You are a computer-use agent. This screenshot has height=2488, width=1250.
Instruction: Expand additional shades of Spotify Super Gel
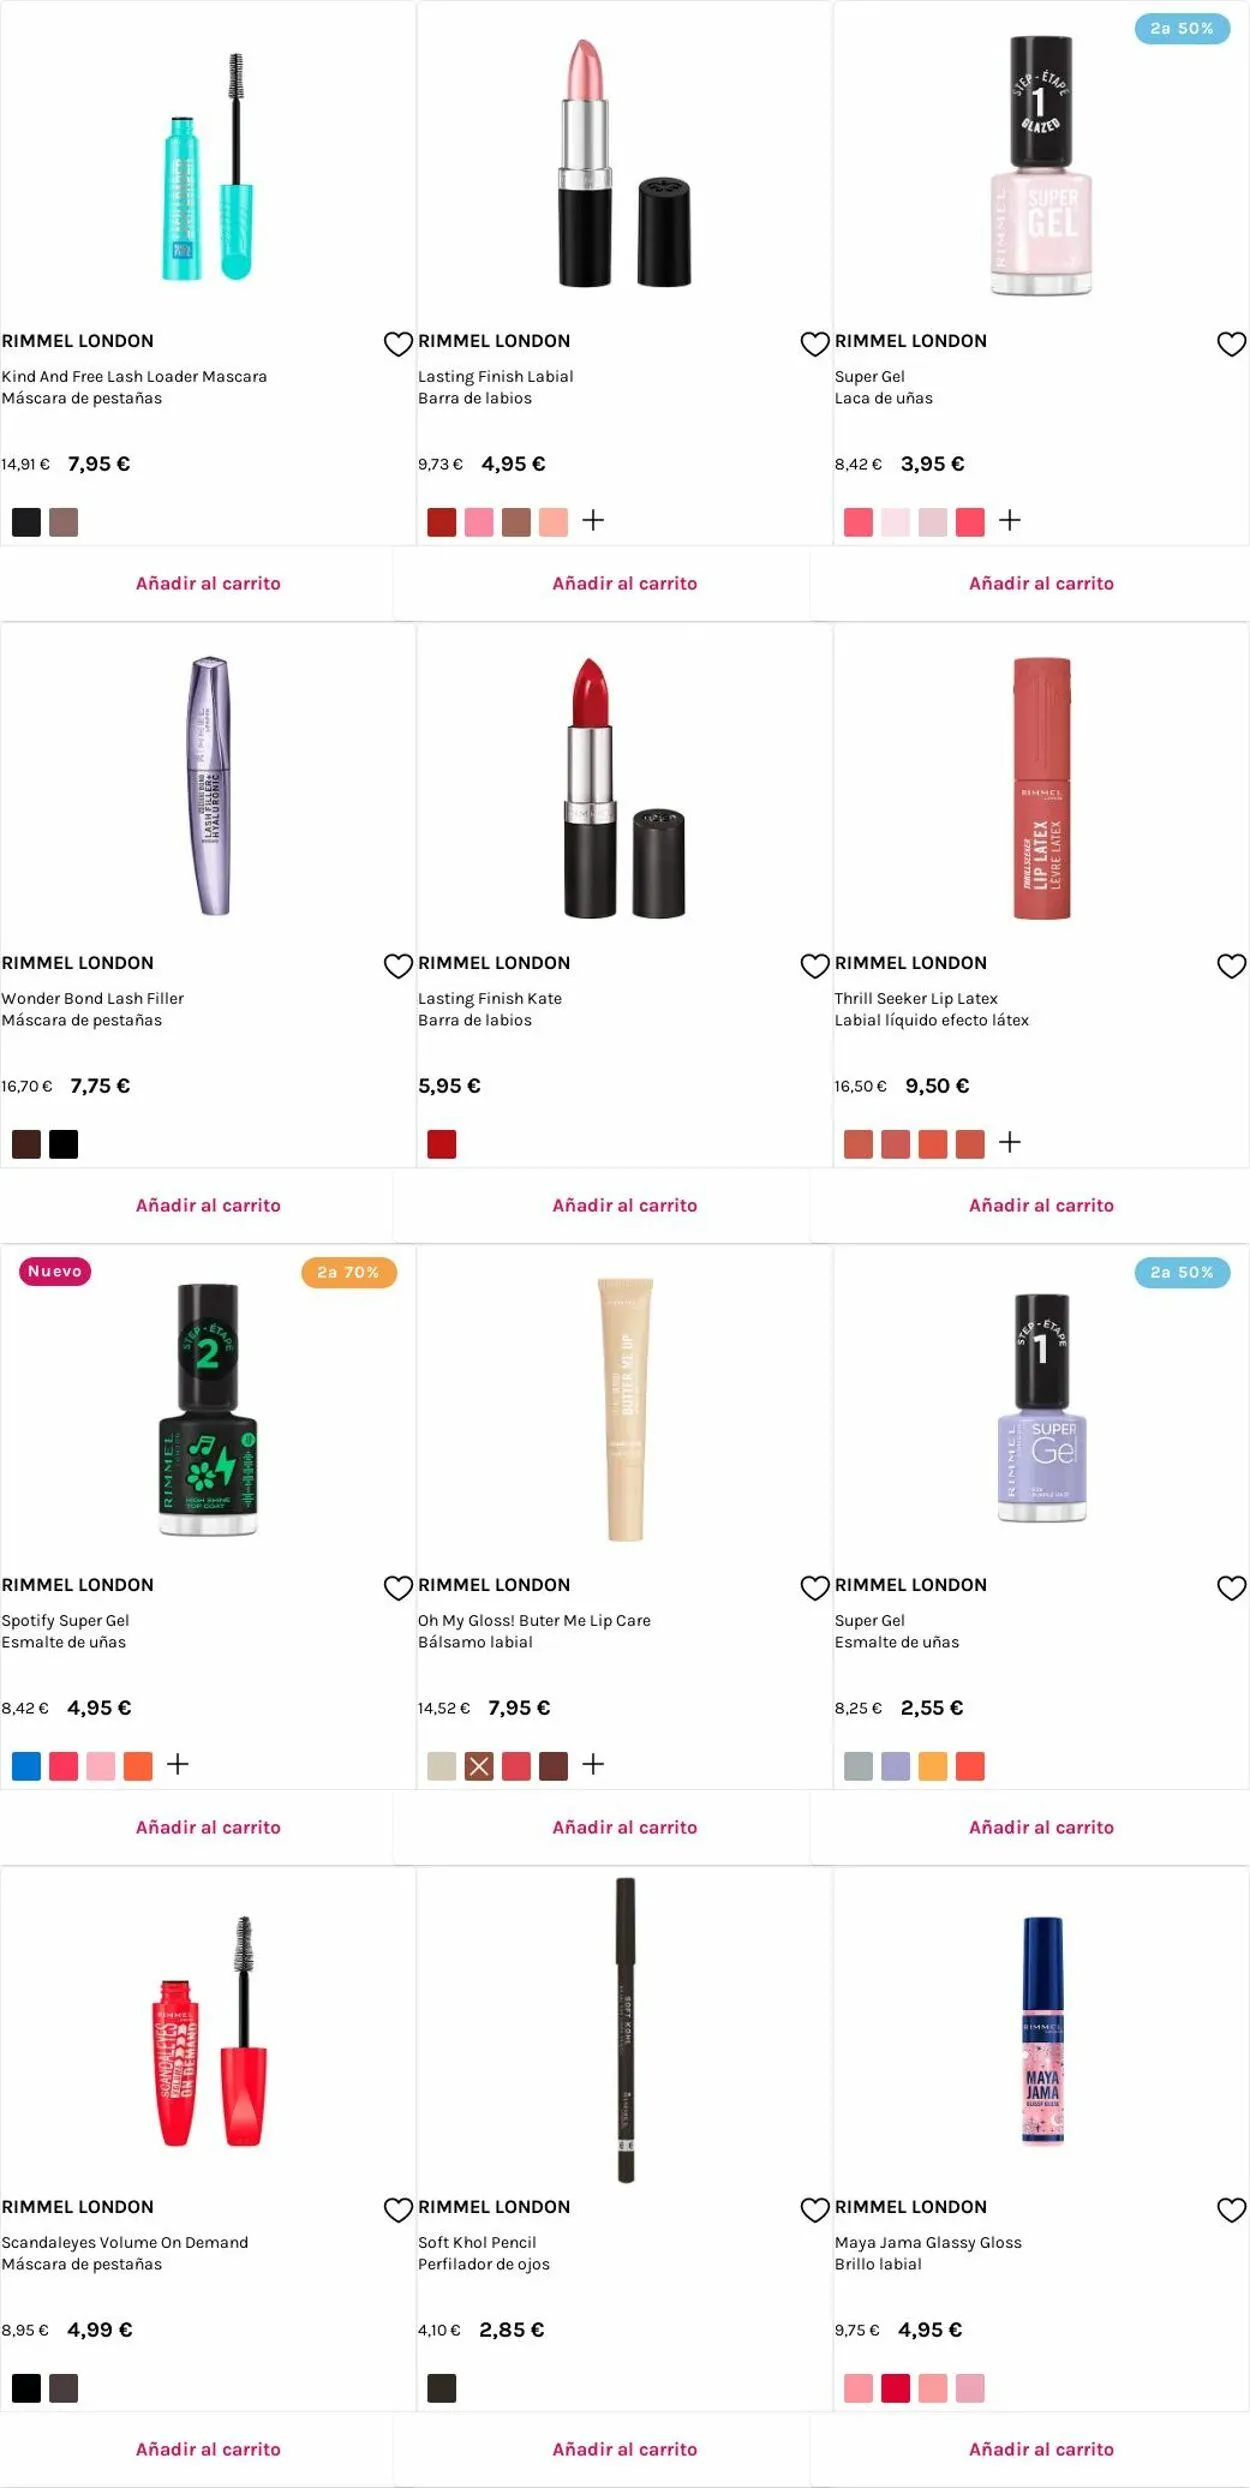pyautogui.click(x=177, y=1764)
